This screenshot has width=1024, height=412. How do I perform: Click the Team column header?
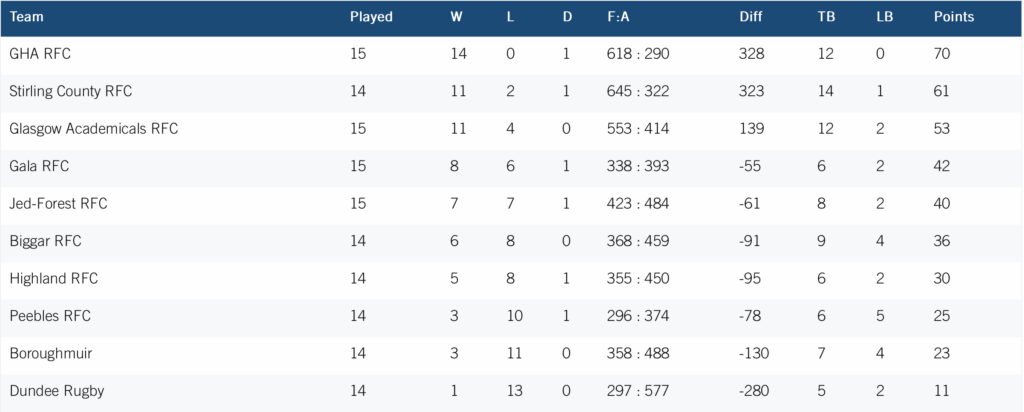(27, 17)
